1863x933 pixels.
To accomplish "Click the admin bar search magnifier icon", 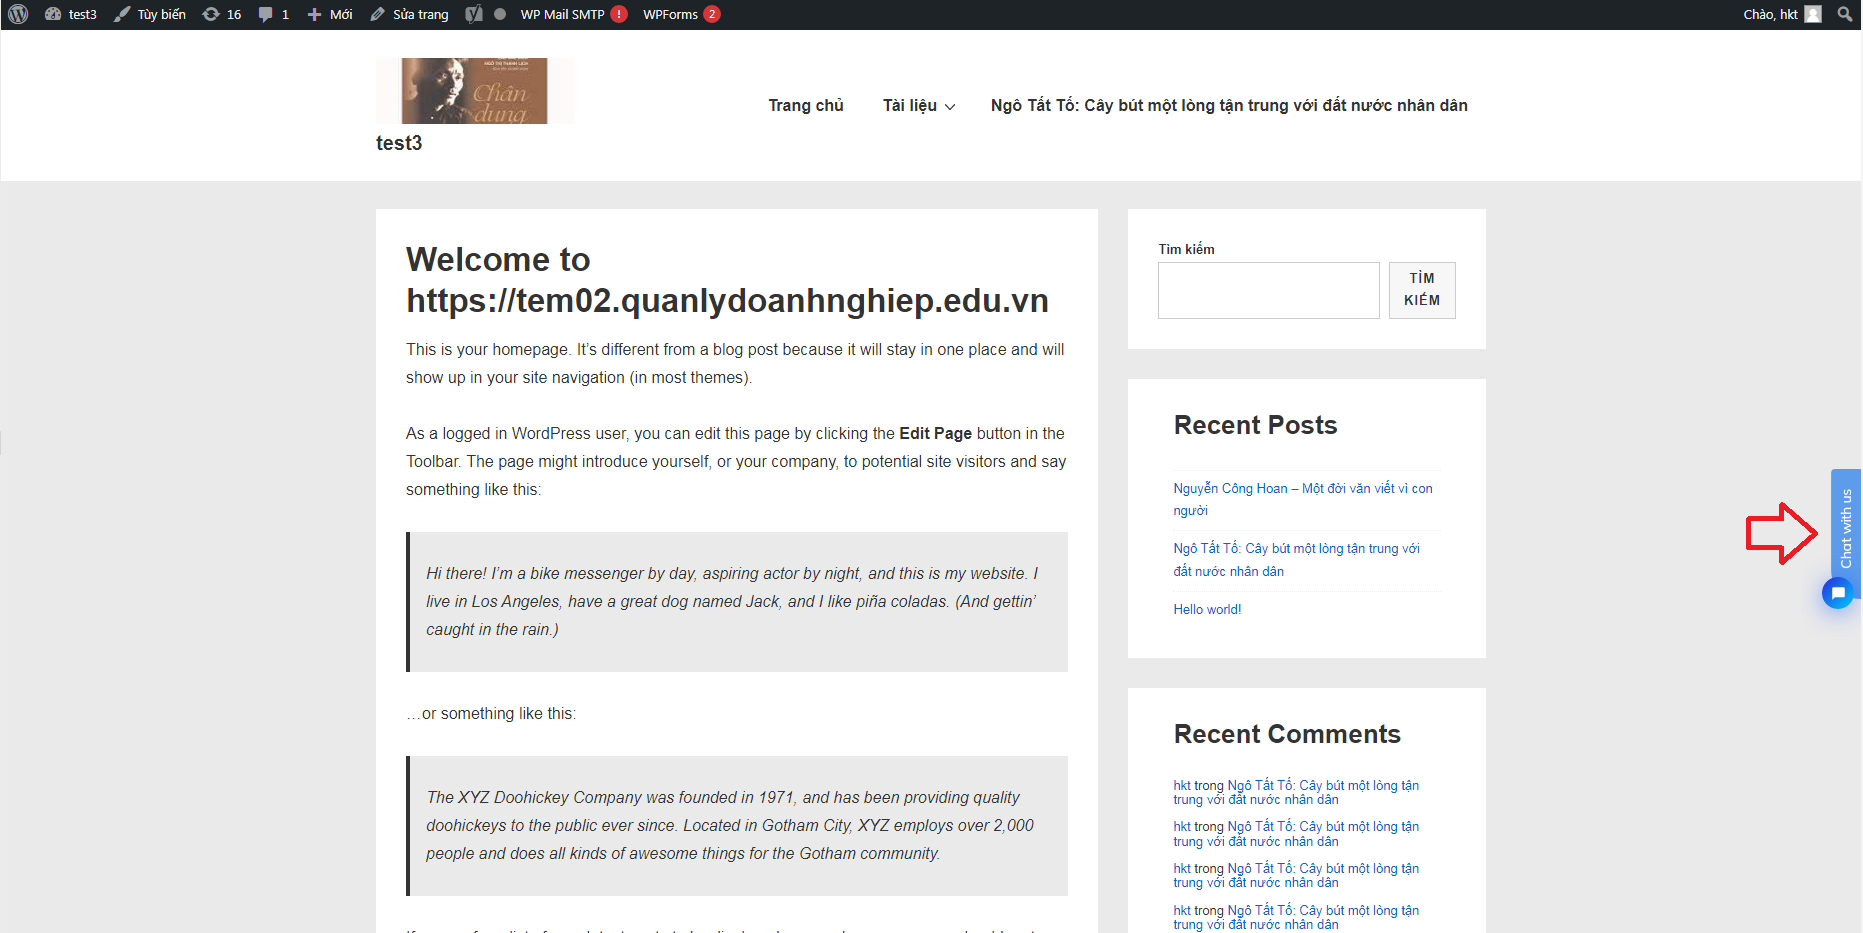I will (1845, 14).
